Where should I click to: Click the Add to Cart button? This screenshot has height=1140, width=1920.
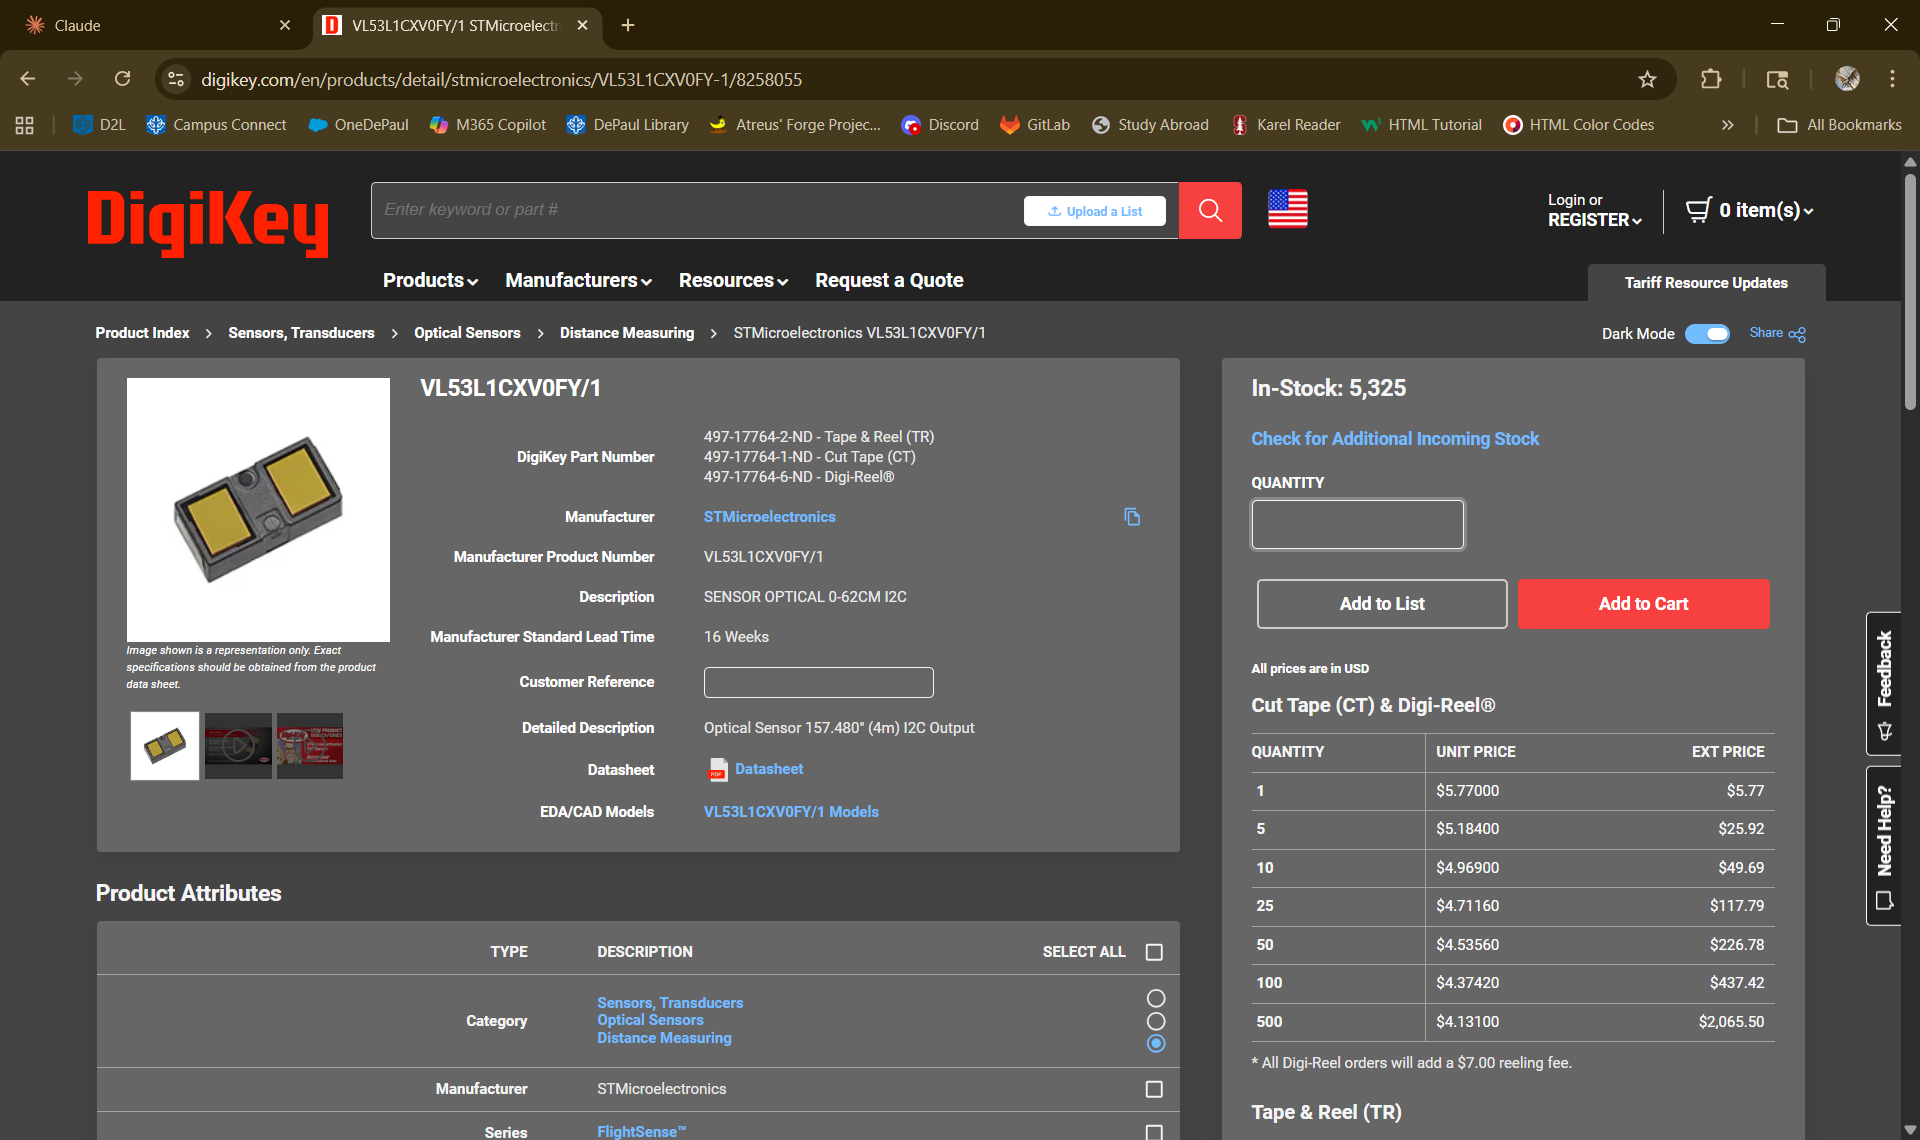click(x=1643, y=604)
